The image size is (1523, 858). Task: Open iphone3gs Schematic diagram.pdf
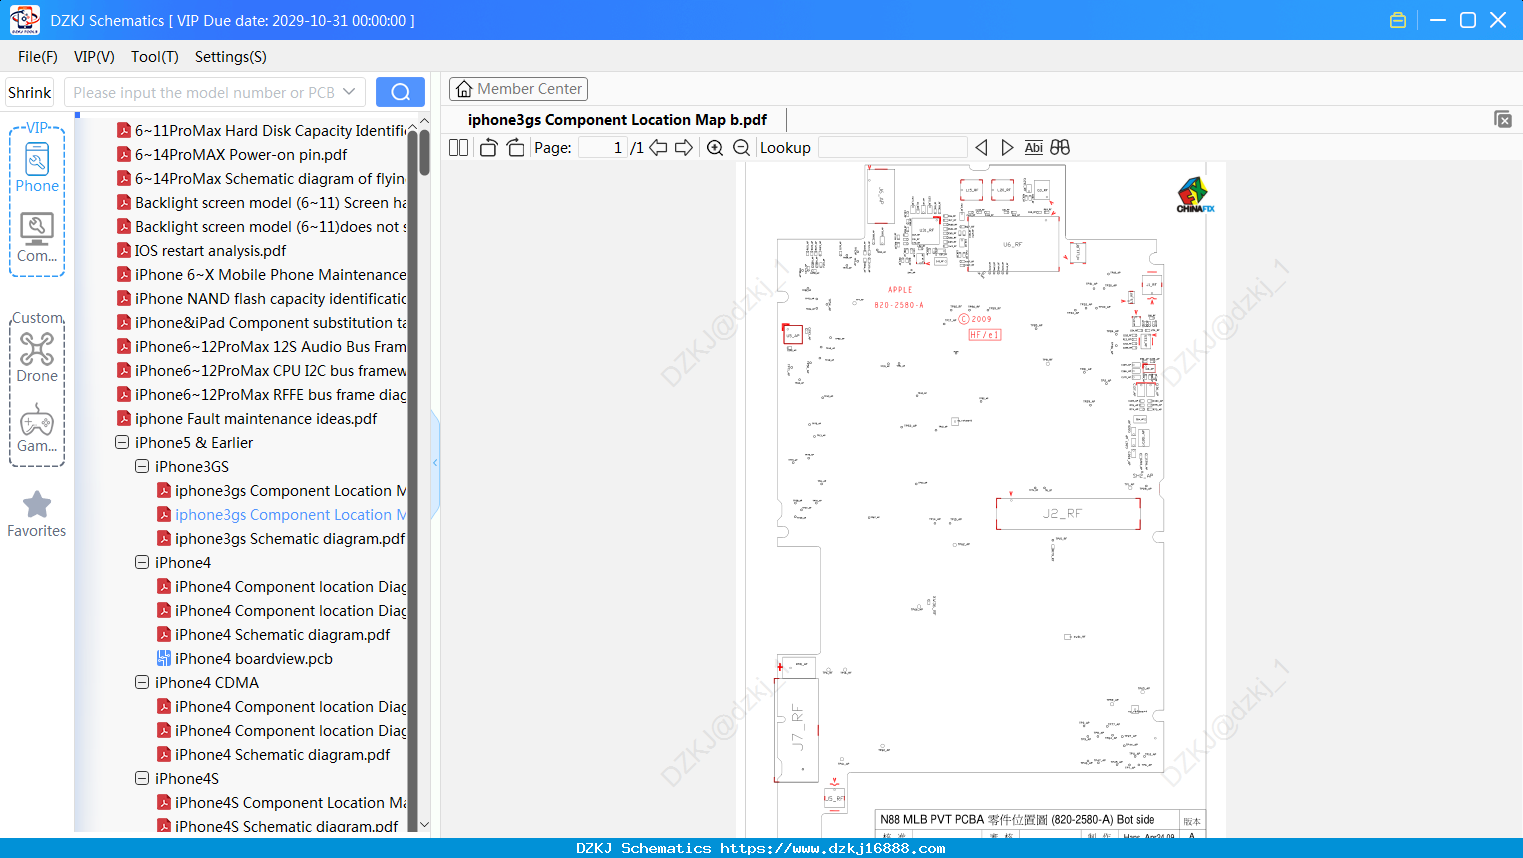tap(290, 539)
